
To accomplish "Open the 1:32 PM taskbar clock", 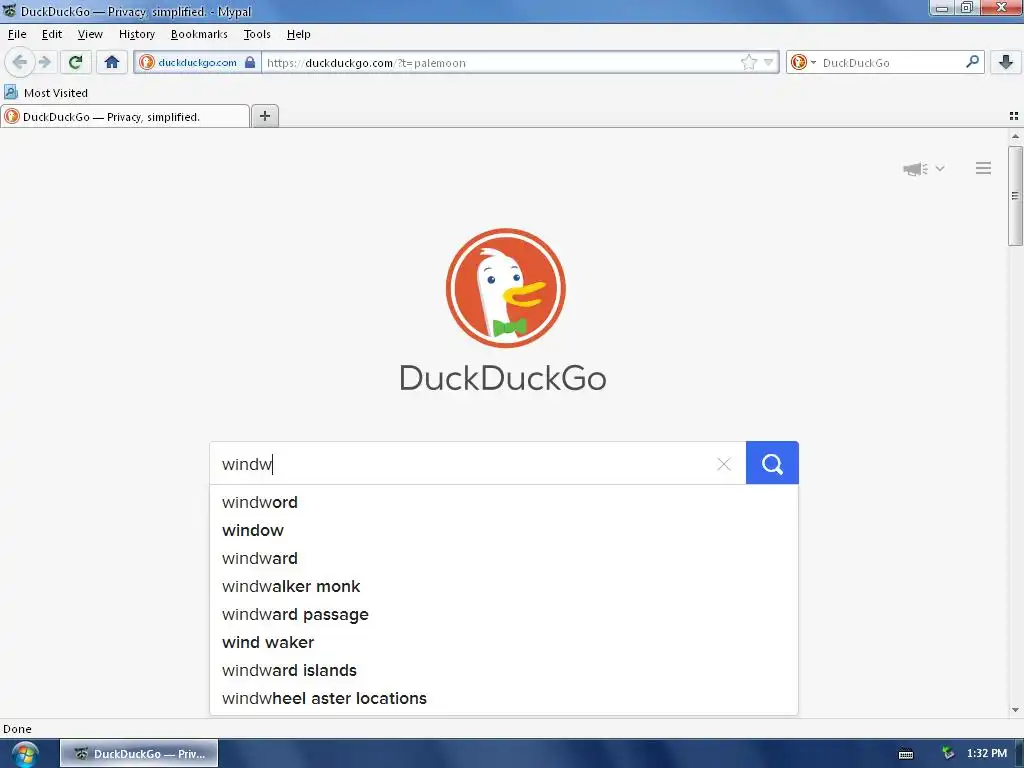I will click(987, 754).
